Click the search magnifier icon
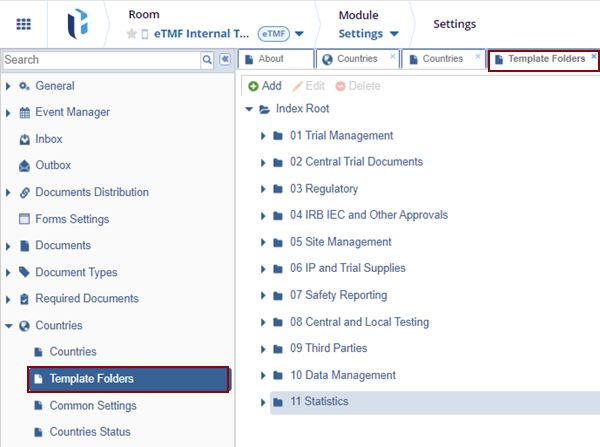 pos(208,60)
